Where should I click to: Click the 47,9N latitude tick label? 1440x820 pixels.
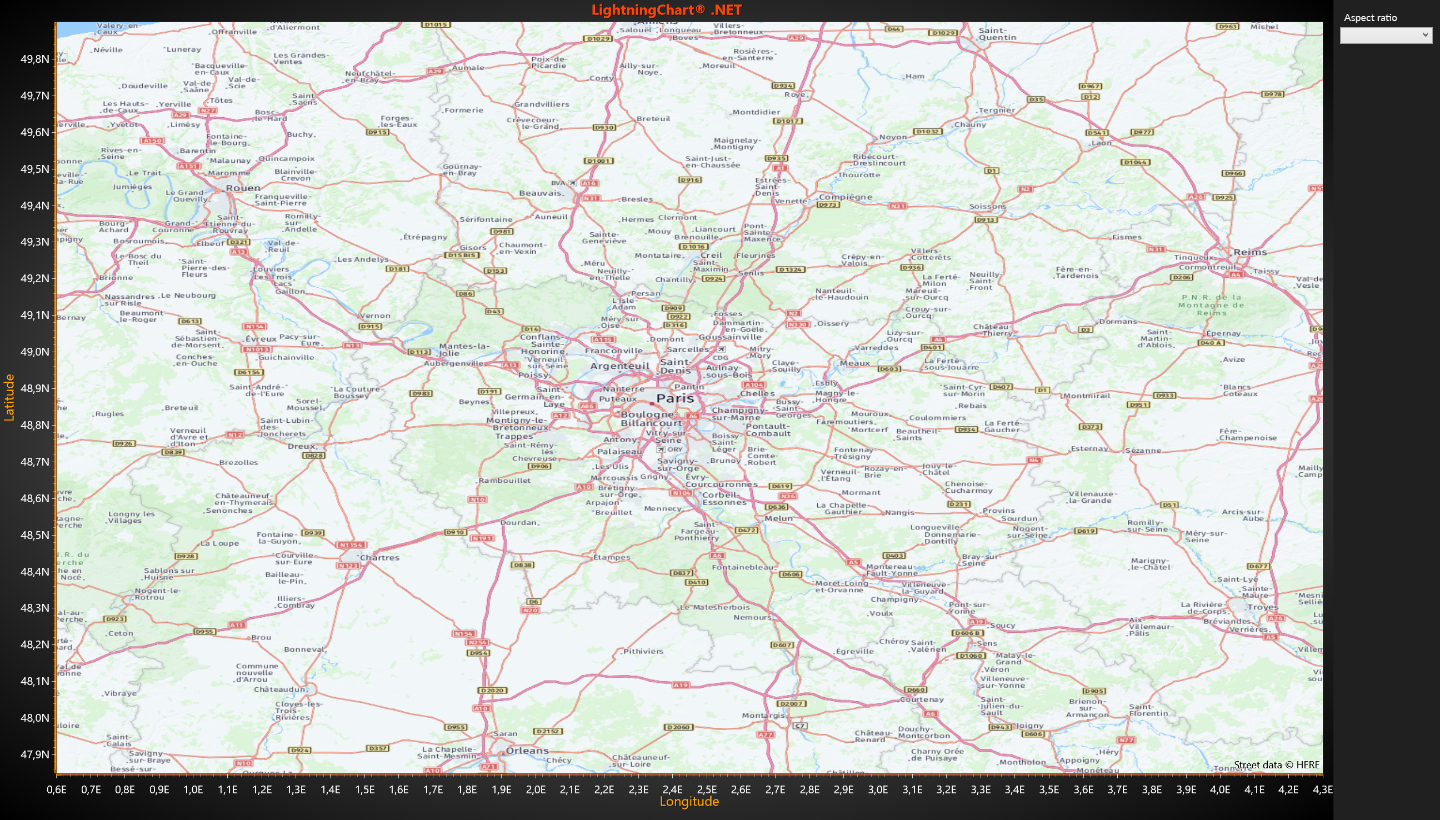click(x=35, y=754)
